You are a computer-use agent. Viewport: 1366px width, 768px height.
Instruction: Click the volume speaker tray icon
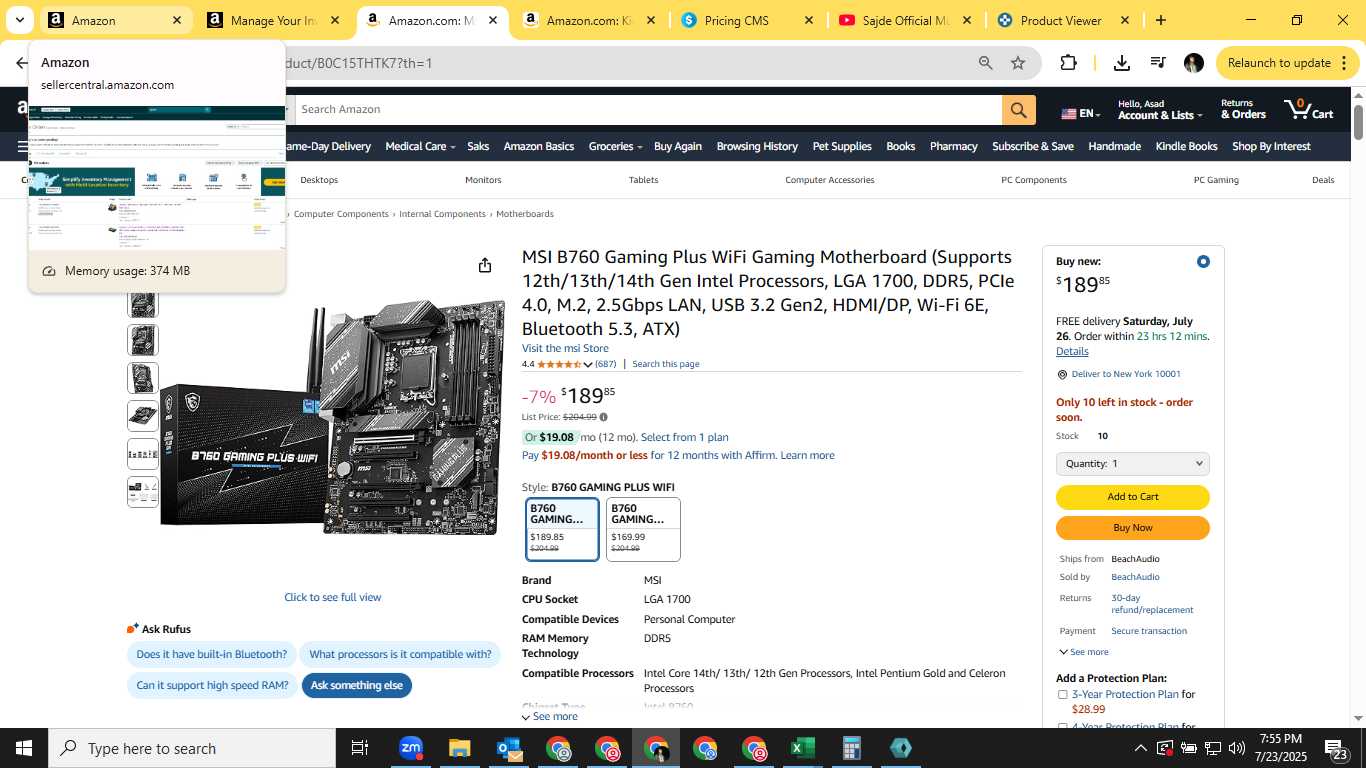[x=1237, y=748]
